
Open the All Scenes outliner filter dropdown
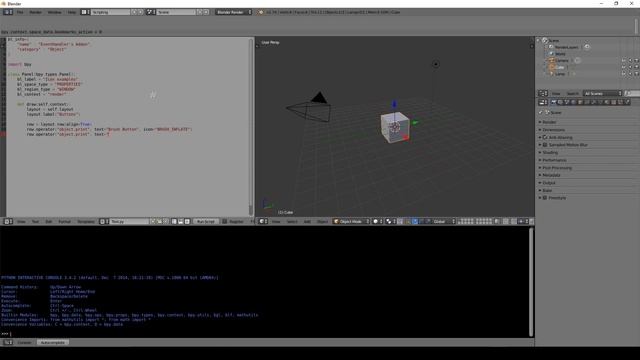602,94
